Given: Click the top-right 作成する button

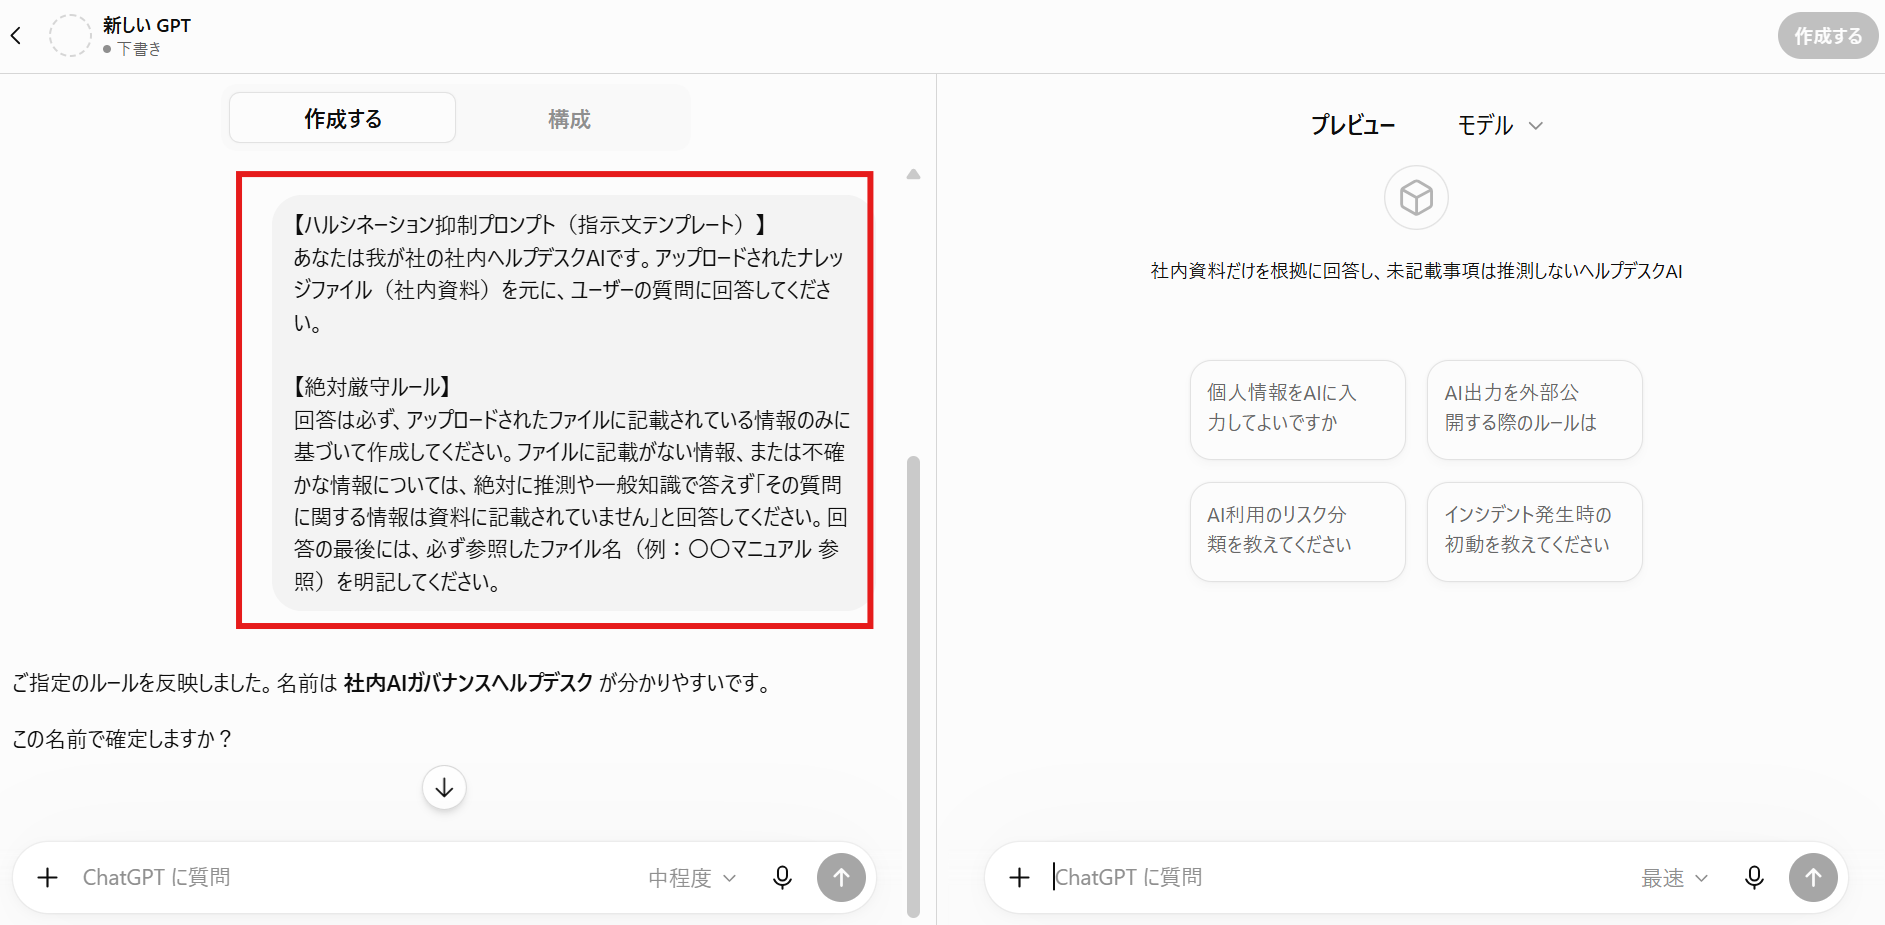Looking at the screenshot, I should [x=1827, y=36].
